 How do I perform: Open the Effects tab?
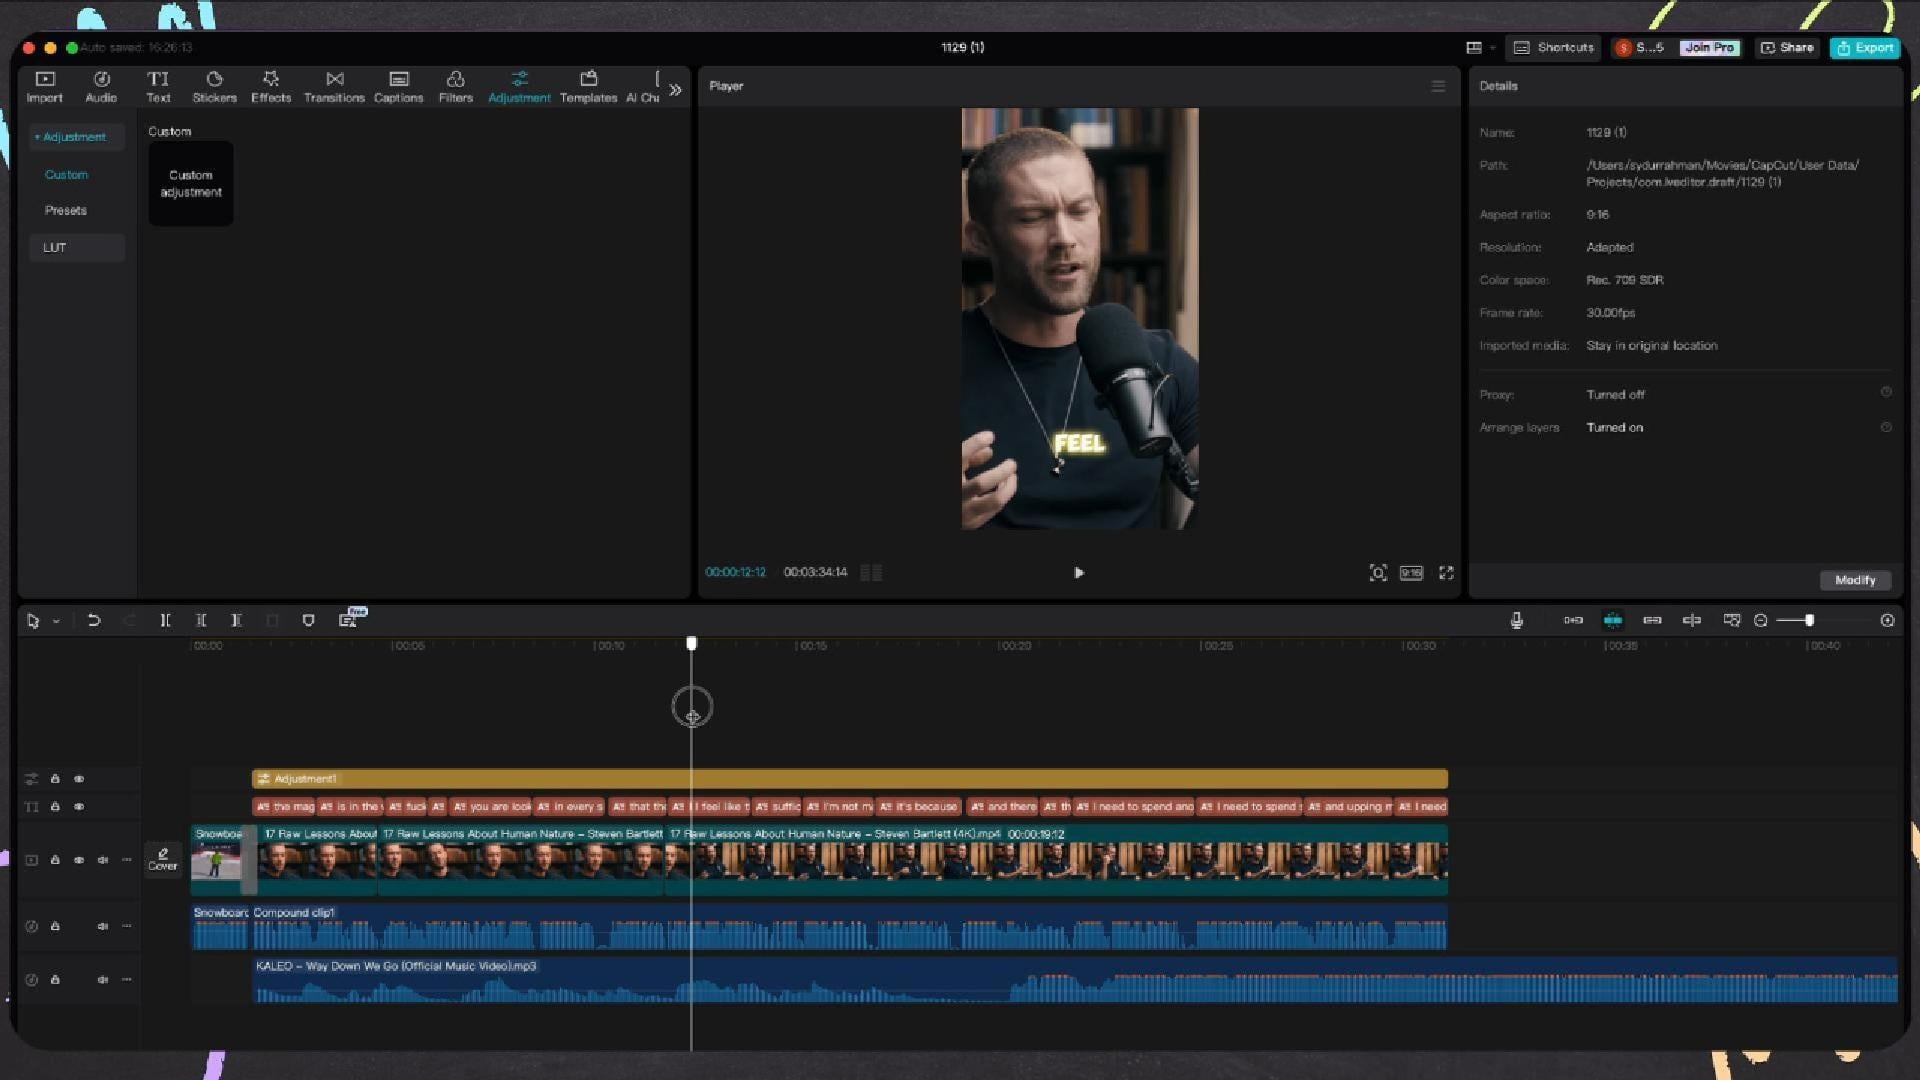point(271,87)
